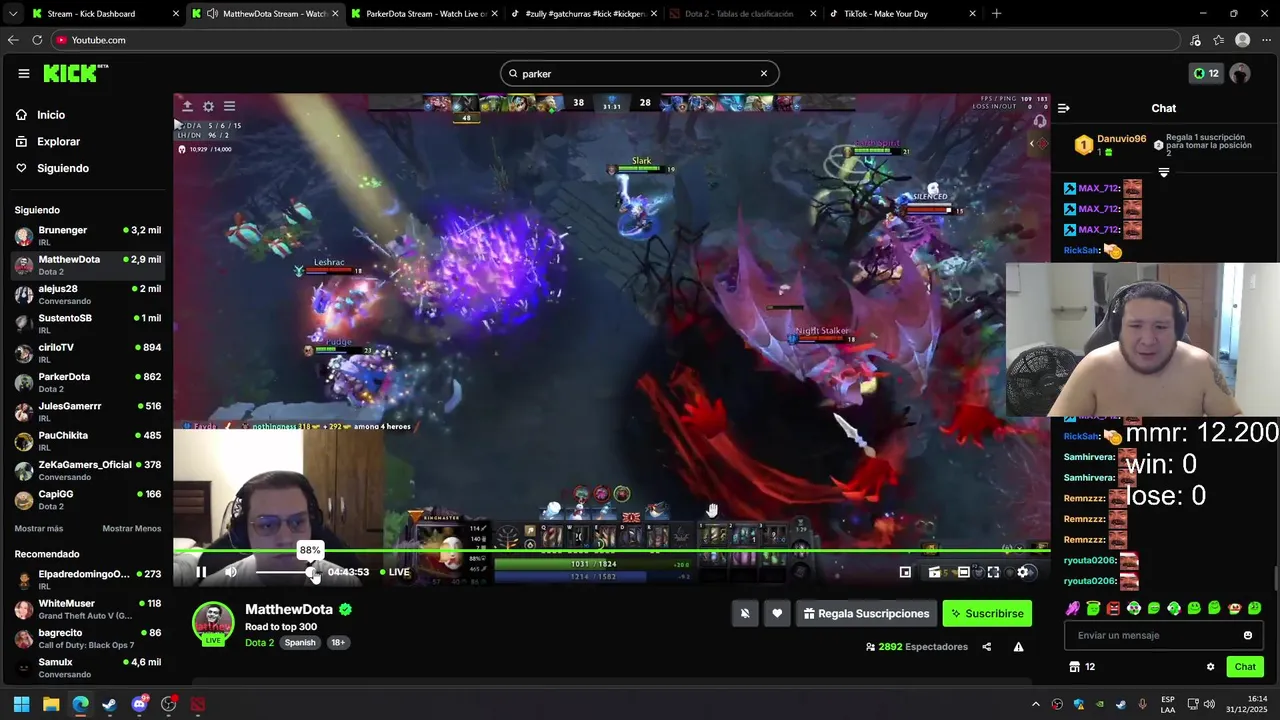The width and height of the screenshot is (1280, 720).
Task: Insert the red angry face emote
Action: tap(1113, 608)
